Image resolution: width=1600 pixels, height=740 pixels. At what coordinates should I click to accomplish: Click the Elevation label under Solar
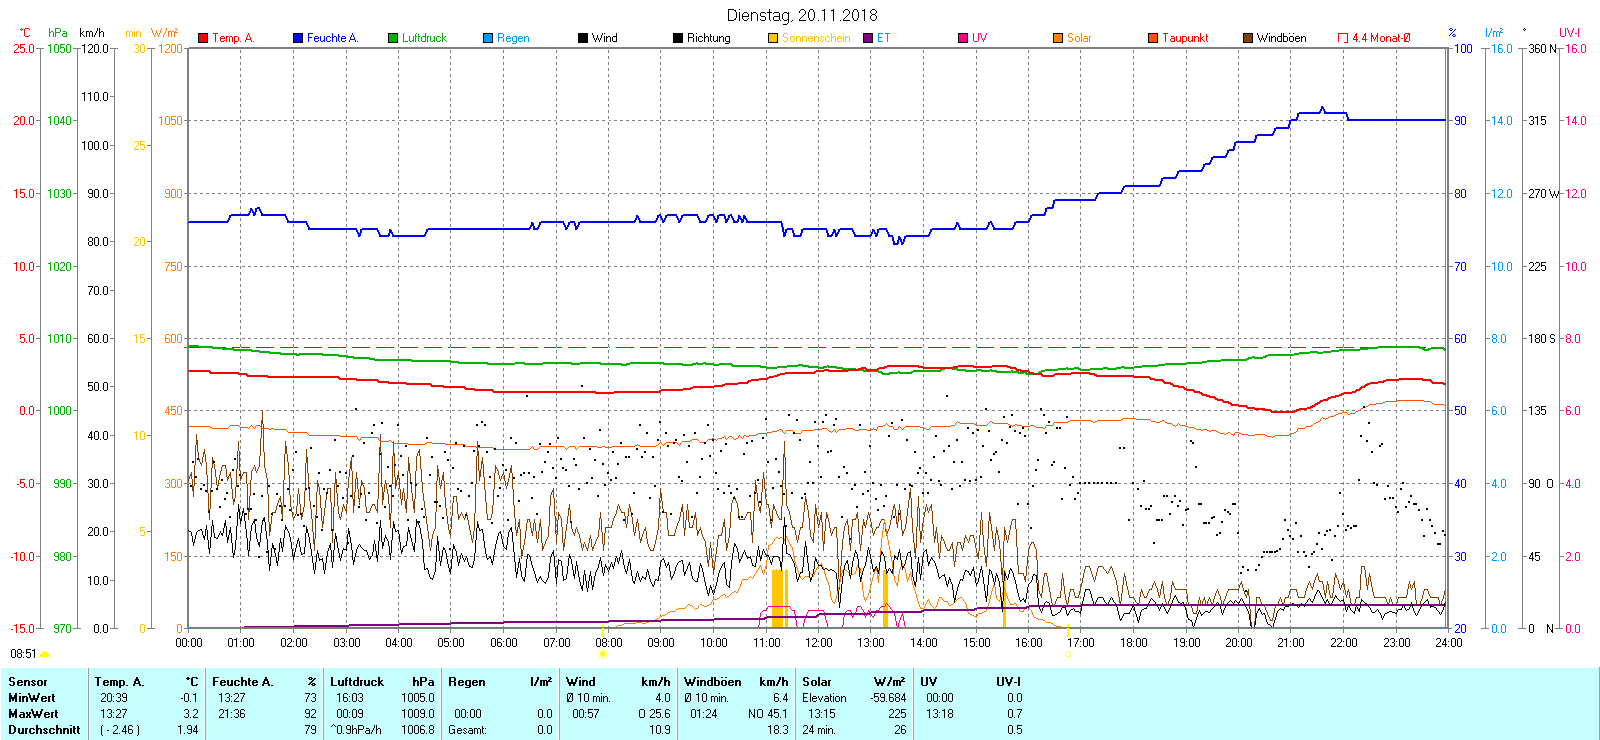(x=824, y=698)
